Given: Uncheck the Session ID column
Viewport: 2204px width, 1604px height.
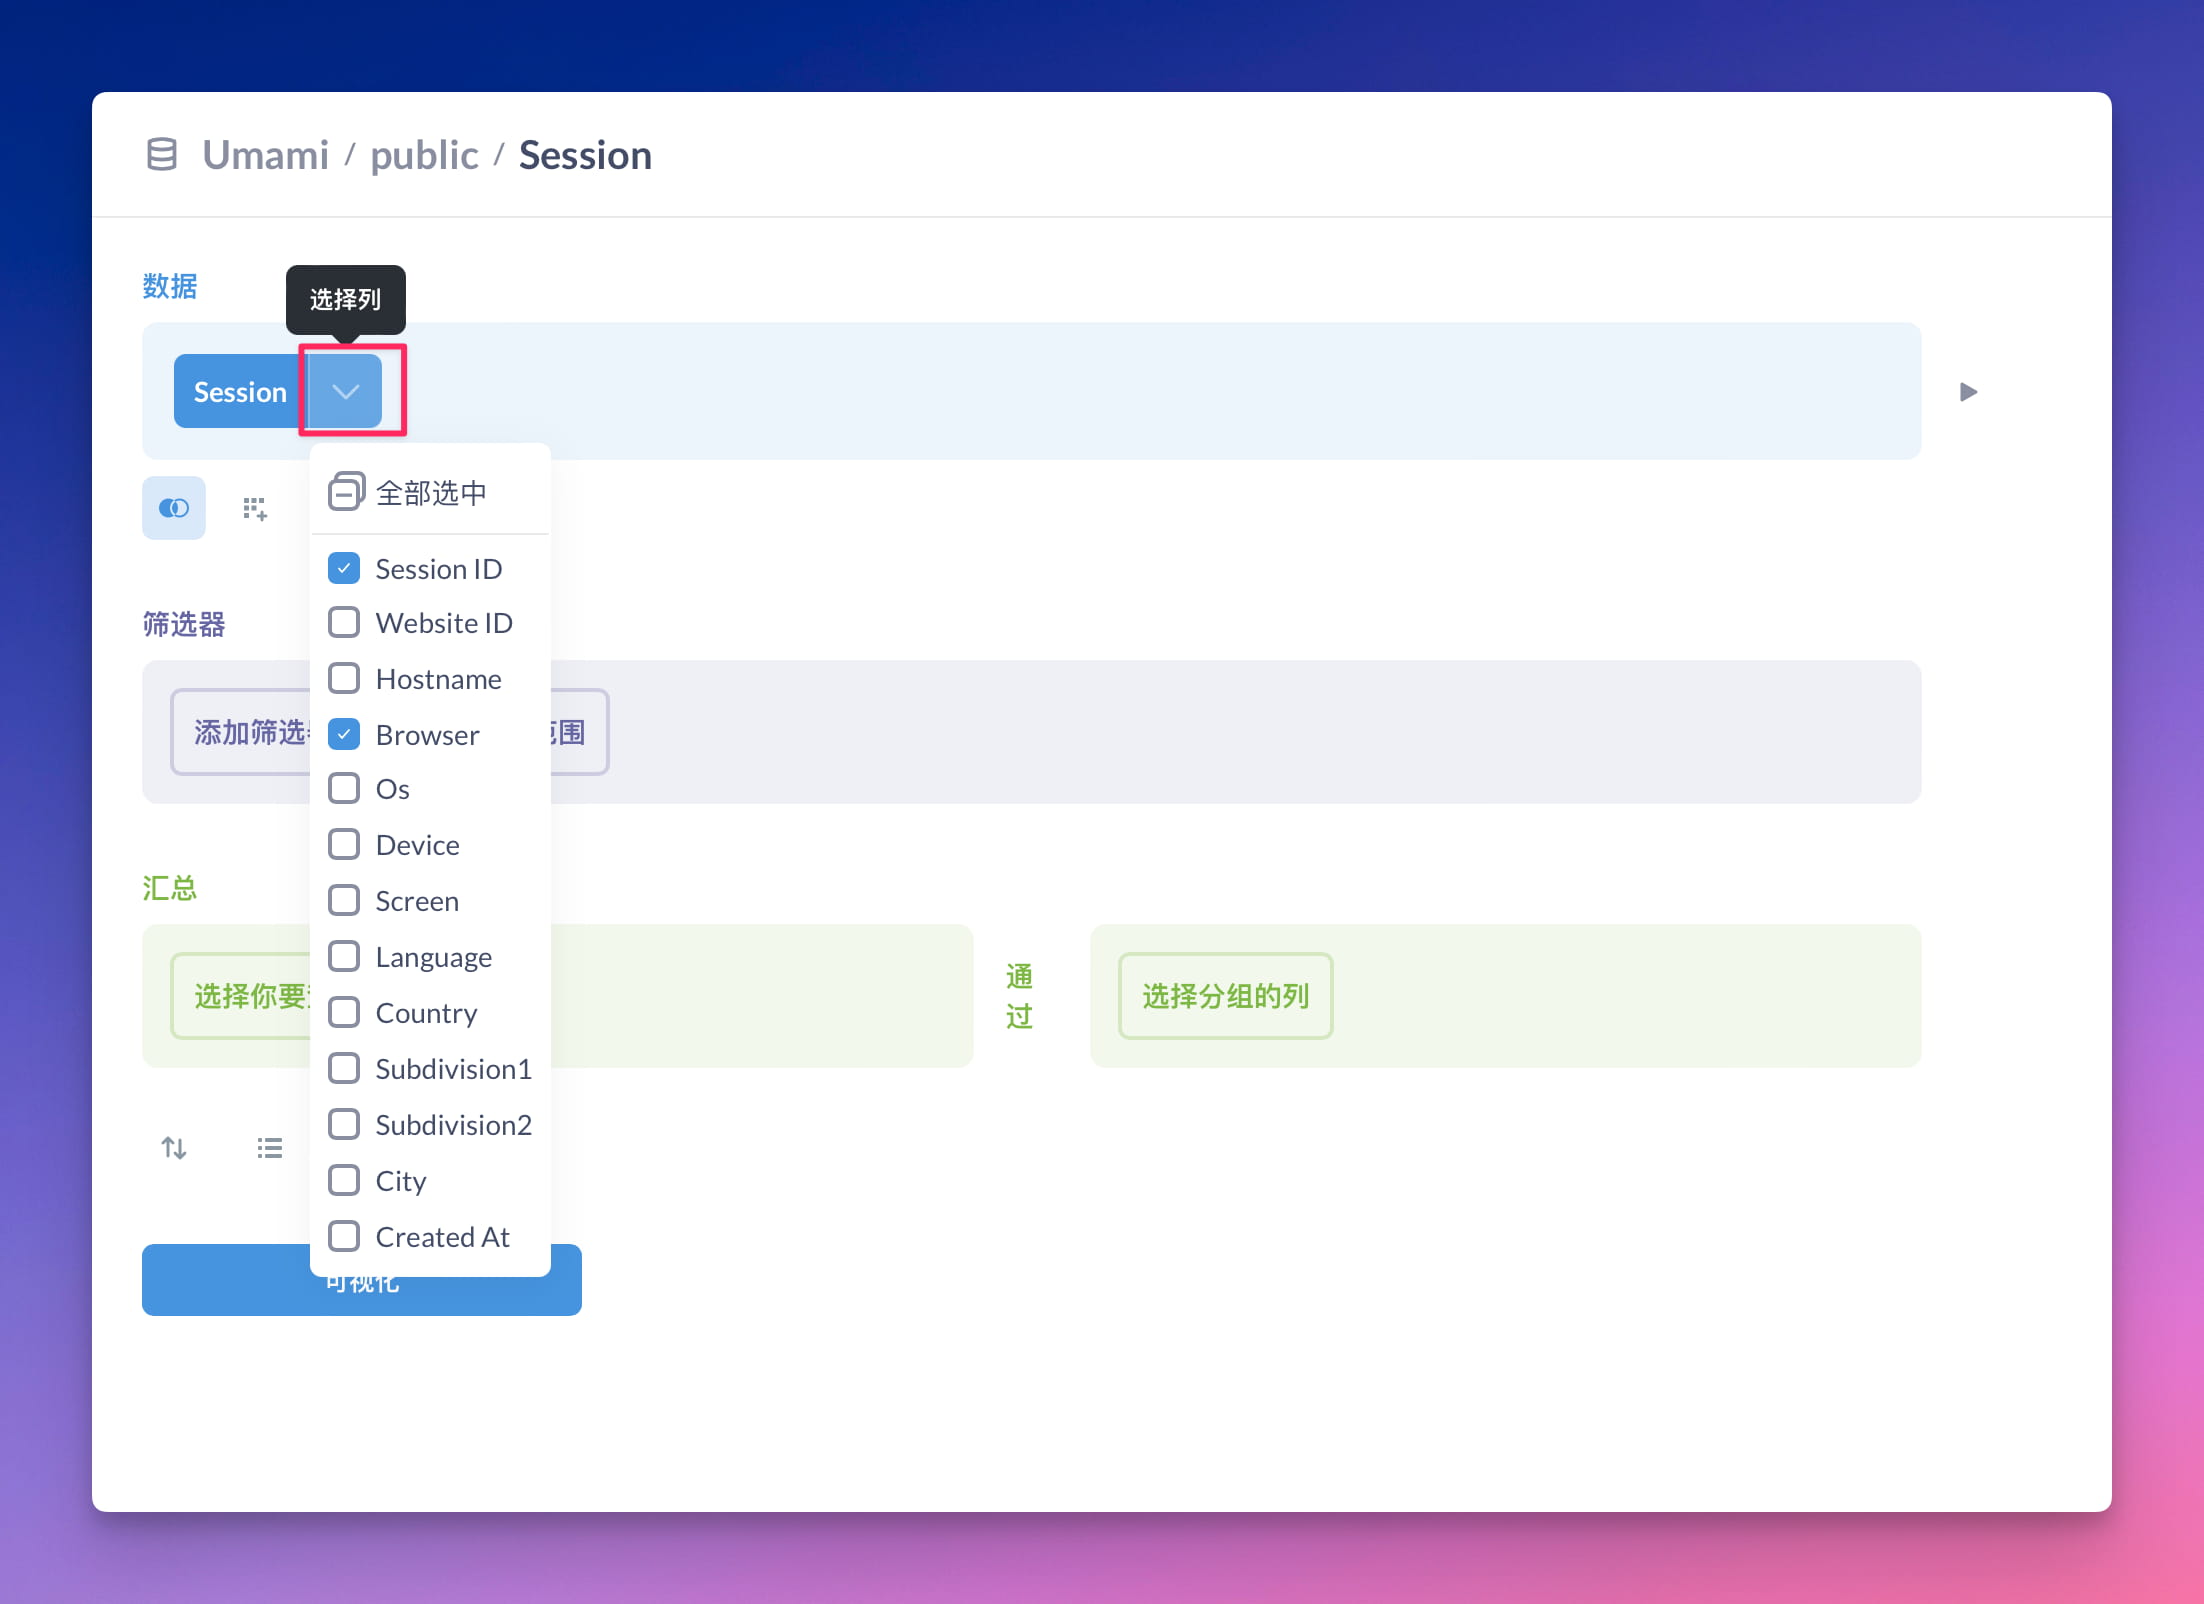Looking at the screenshot, I should 344,568.
